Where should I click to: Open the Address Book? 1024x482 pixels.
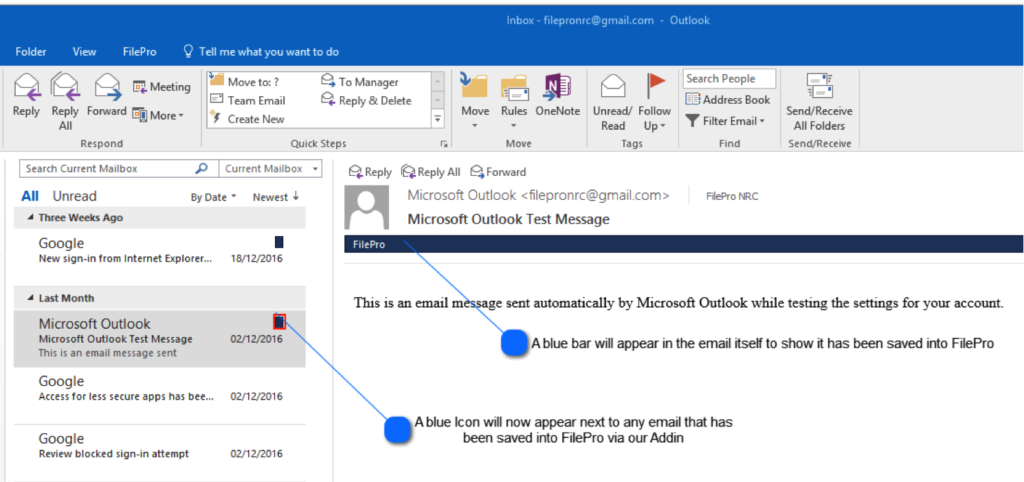[728, 100]
